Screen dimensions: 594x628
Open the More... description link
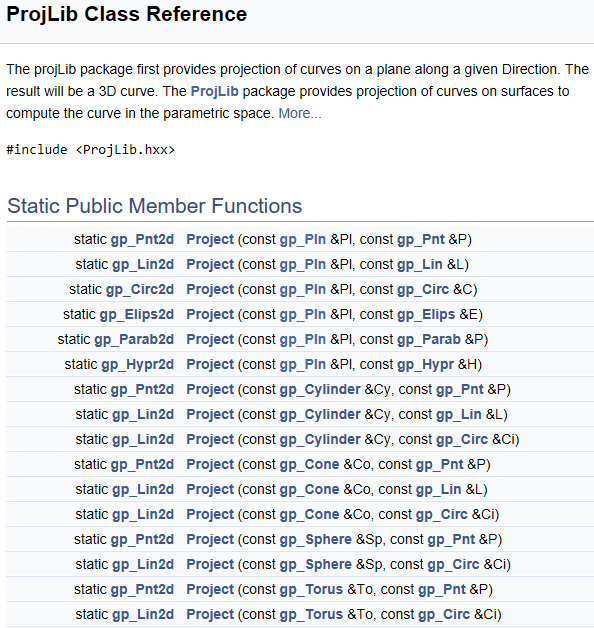tap(300, 113)
